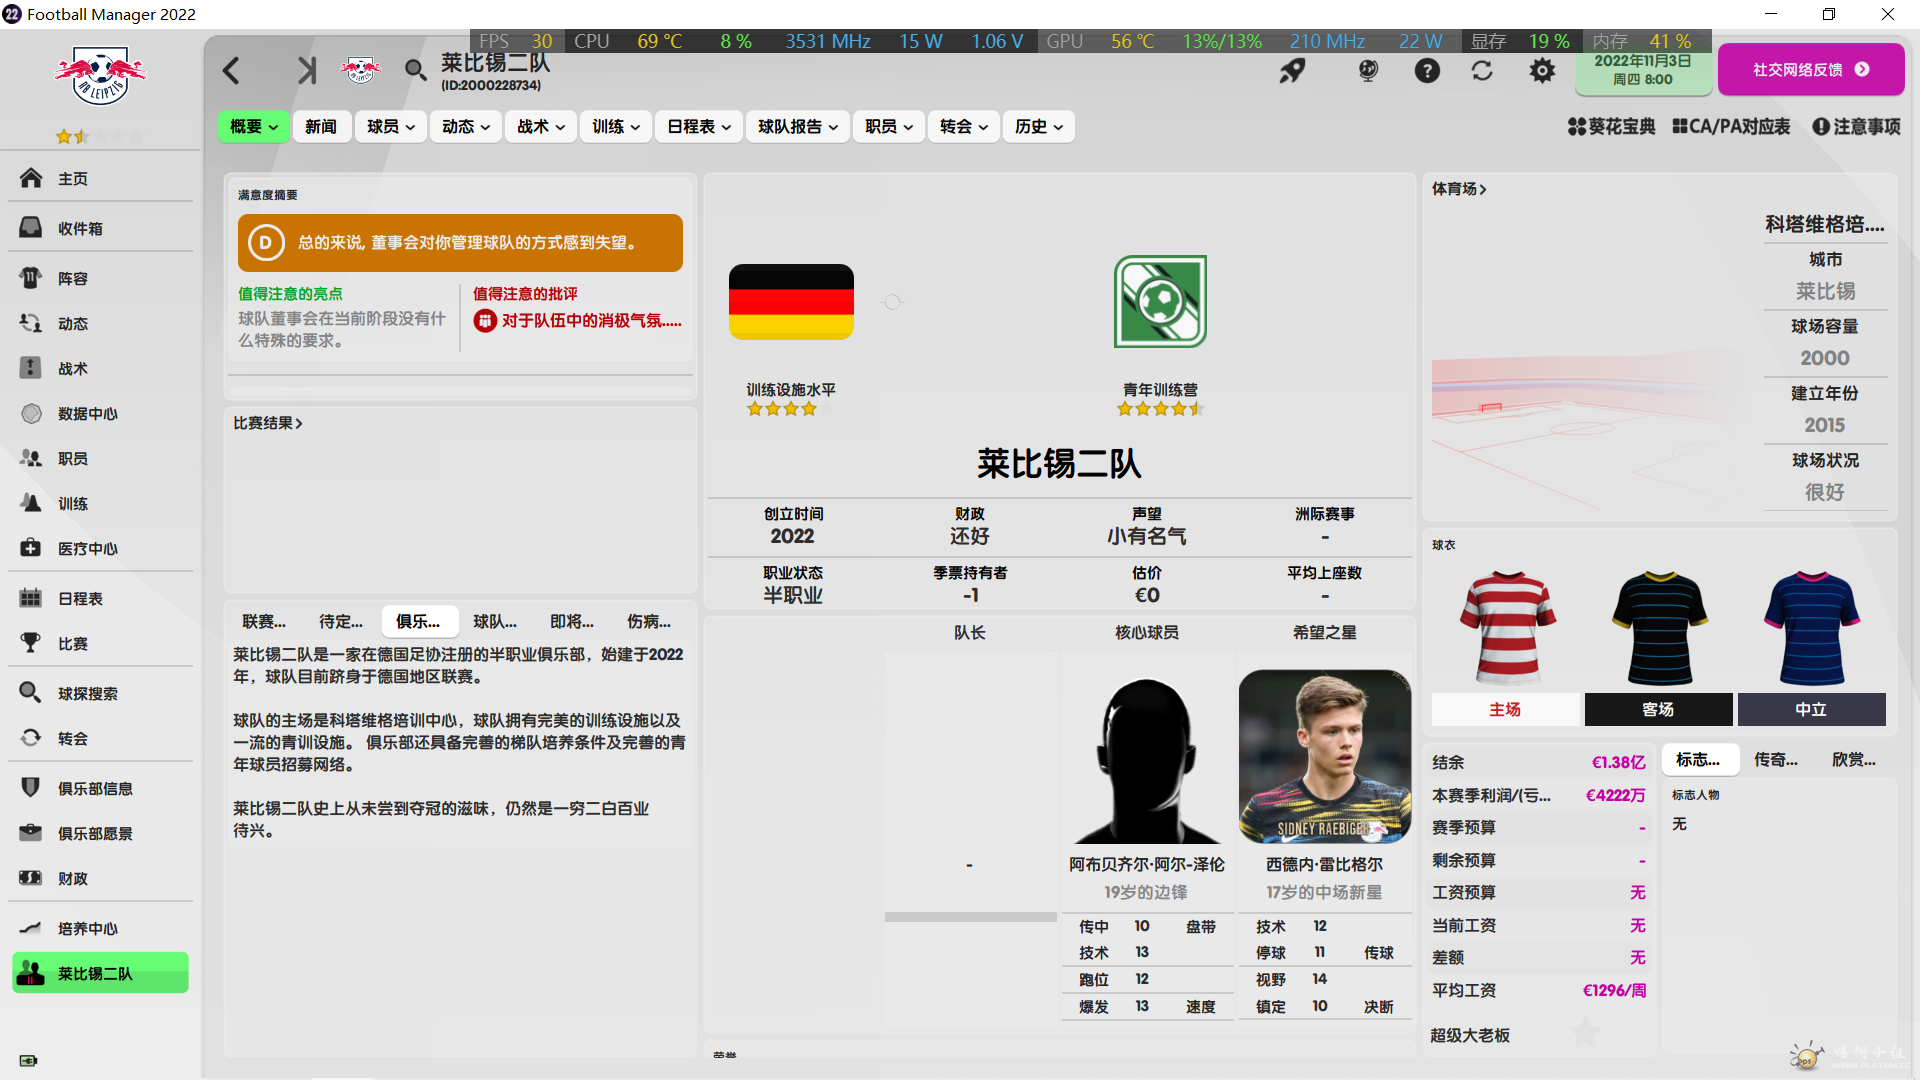Viewport: 1920px width, 1080px height.
Task: Click the green club badge logo
Action: 1160,301
